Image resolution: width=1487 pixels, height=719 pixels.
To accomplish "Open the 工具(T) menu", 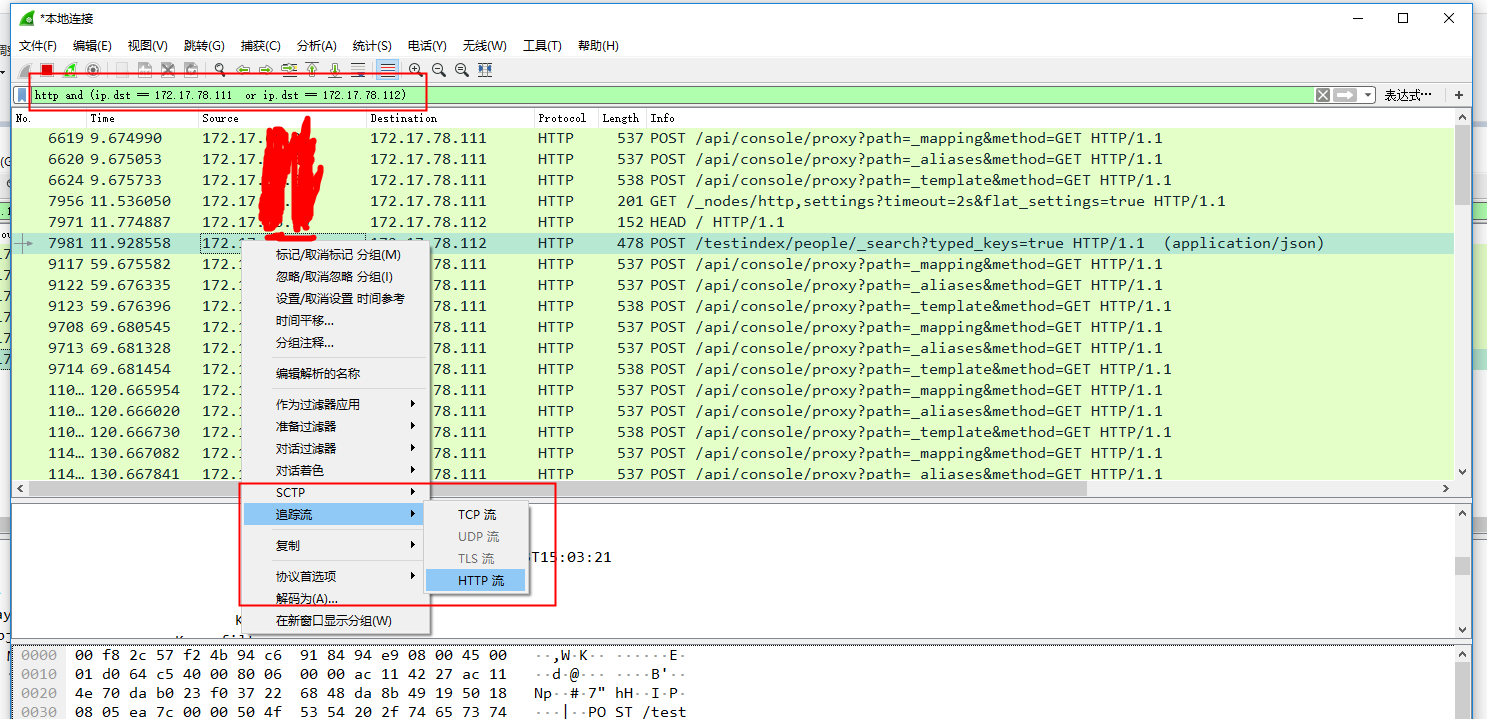I will point(542,46).
